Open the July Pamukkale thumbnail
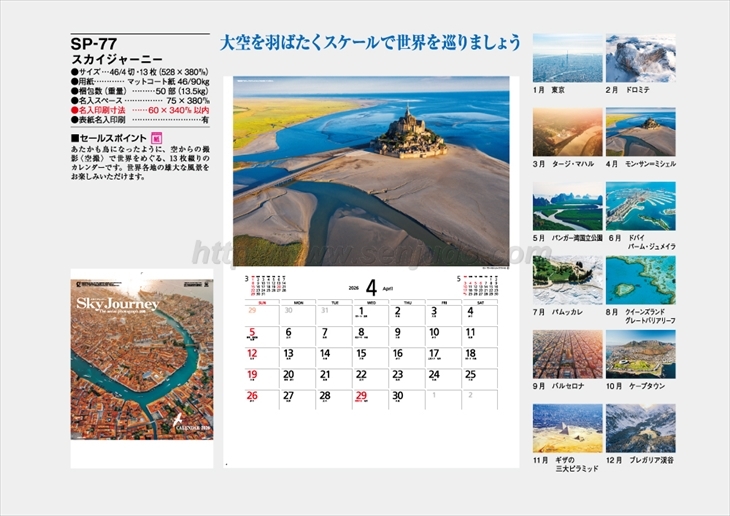 567,280
